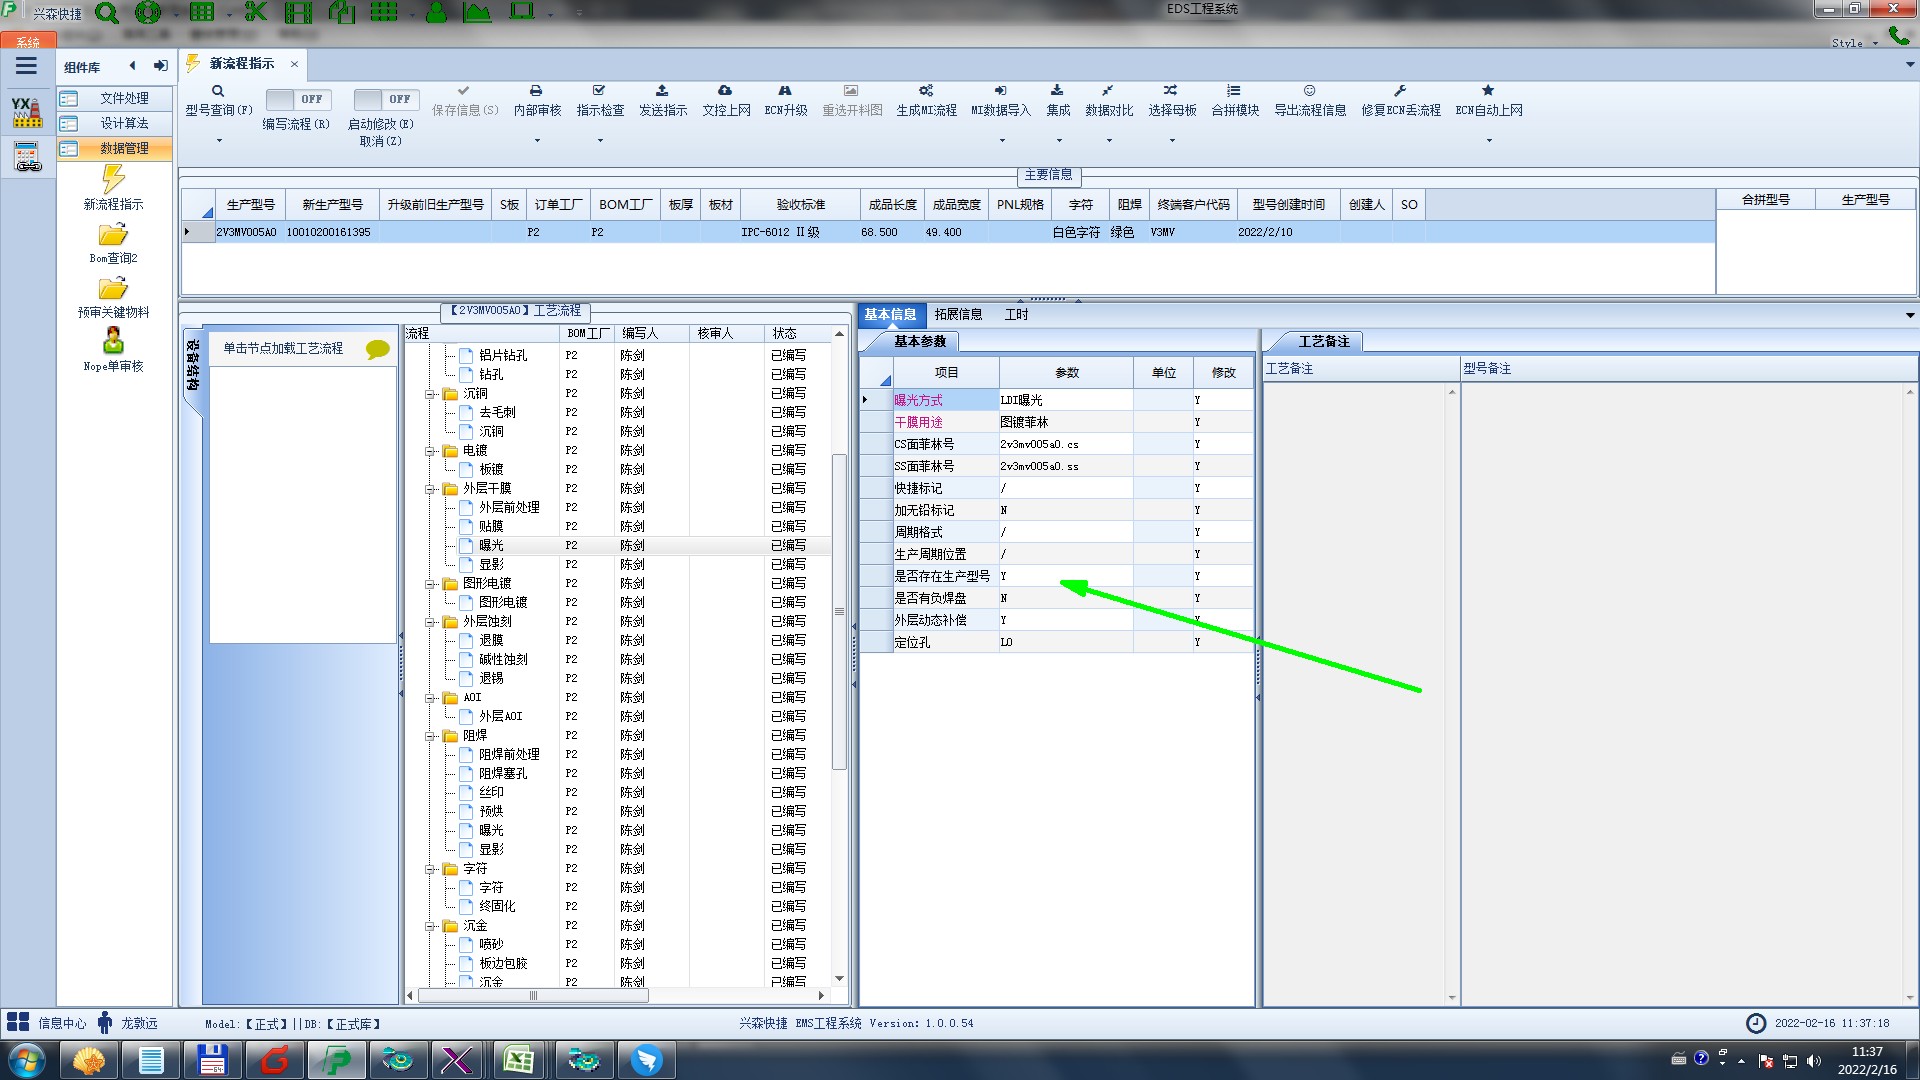Switch to the 拓展信息 tab
Image resolution: width=1920 pixels, height=1080 pixels.
pyautogui.click(x=957, y=314)
